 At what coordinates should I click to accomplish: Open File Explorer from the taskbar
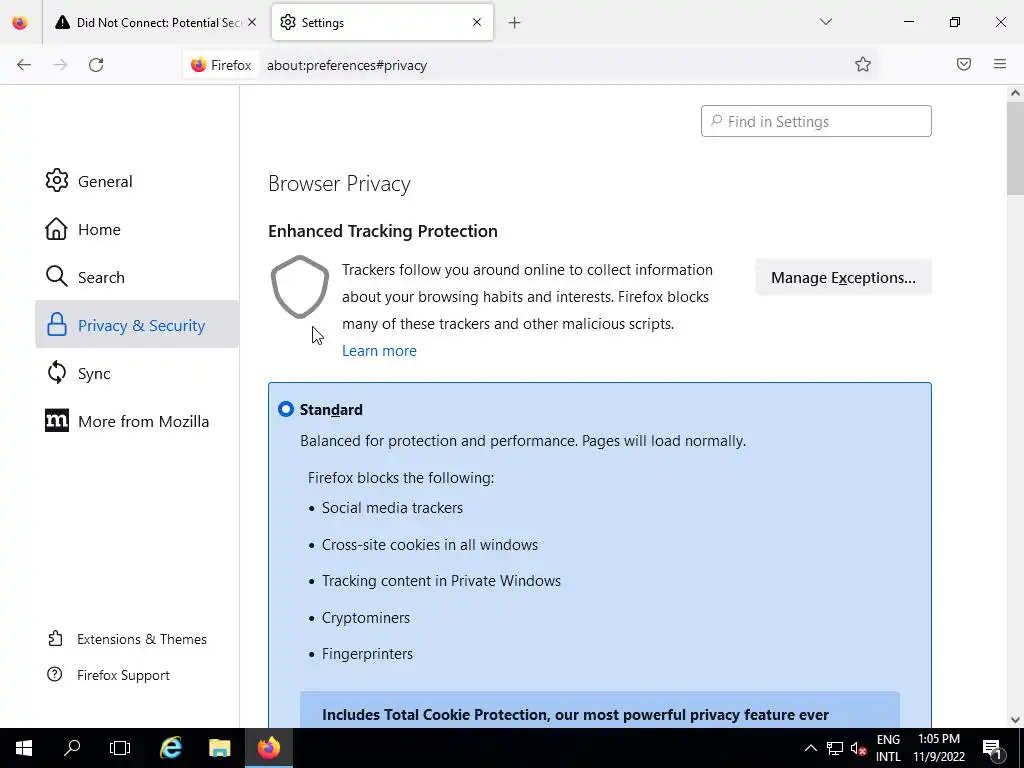click(219, 748)
